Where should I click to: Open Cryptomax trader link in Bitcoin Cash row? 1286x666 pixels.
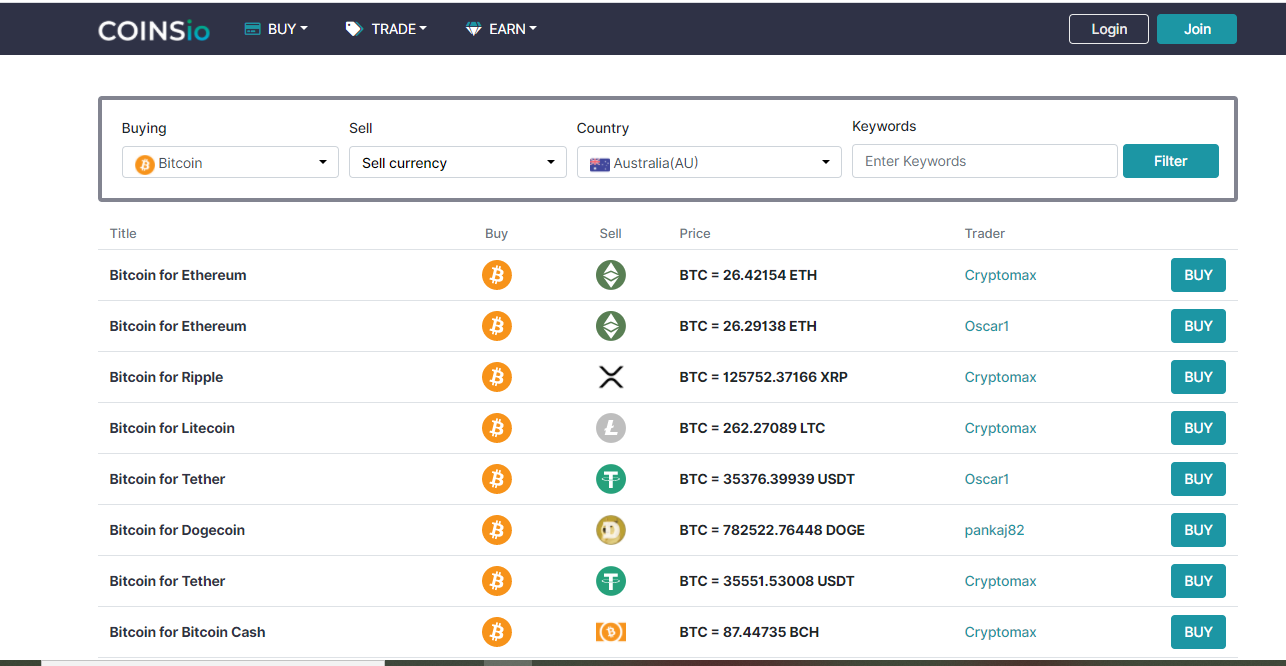point(1000,632)
